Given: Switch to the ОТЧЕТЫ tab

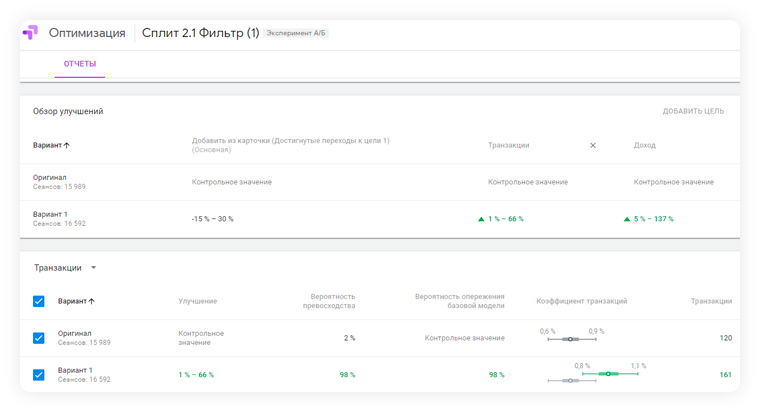Looking at the screenshot, I should pyautogui.click(x=80, y=64).
